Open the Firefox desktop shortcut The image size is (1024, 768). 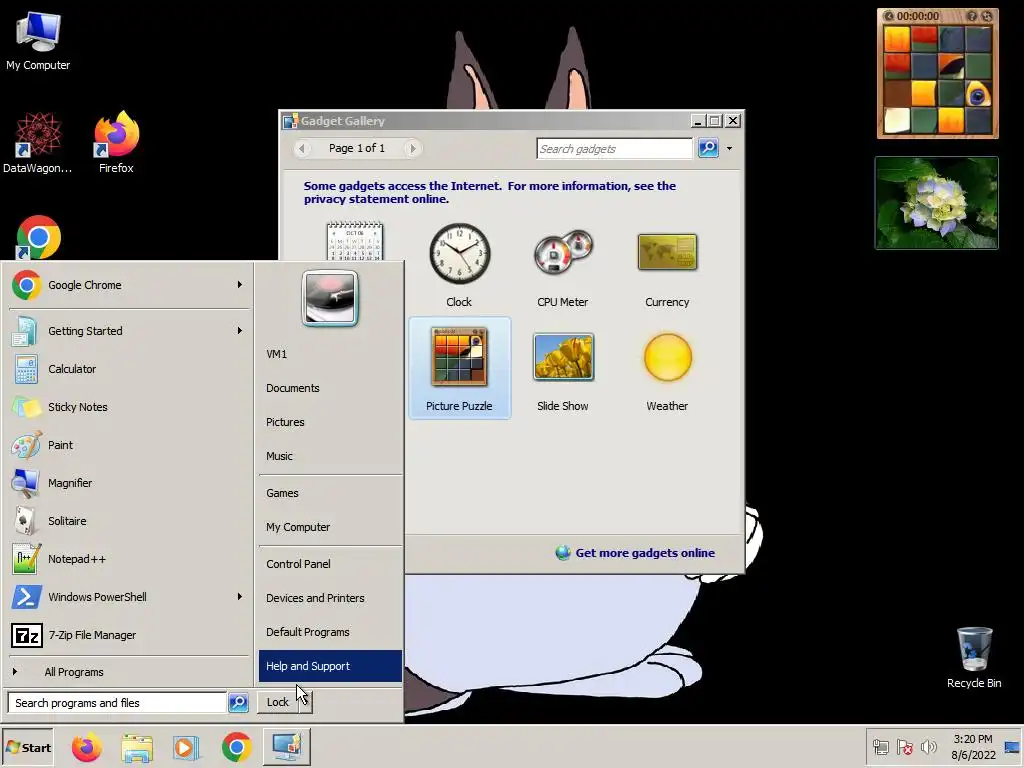pyautogui.click(x=116, y=142)
